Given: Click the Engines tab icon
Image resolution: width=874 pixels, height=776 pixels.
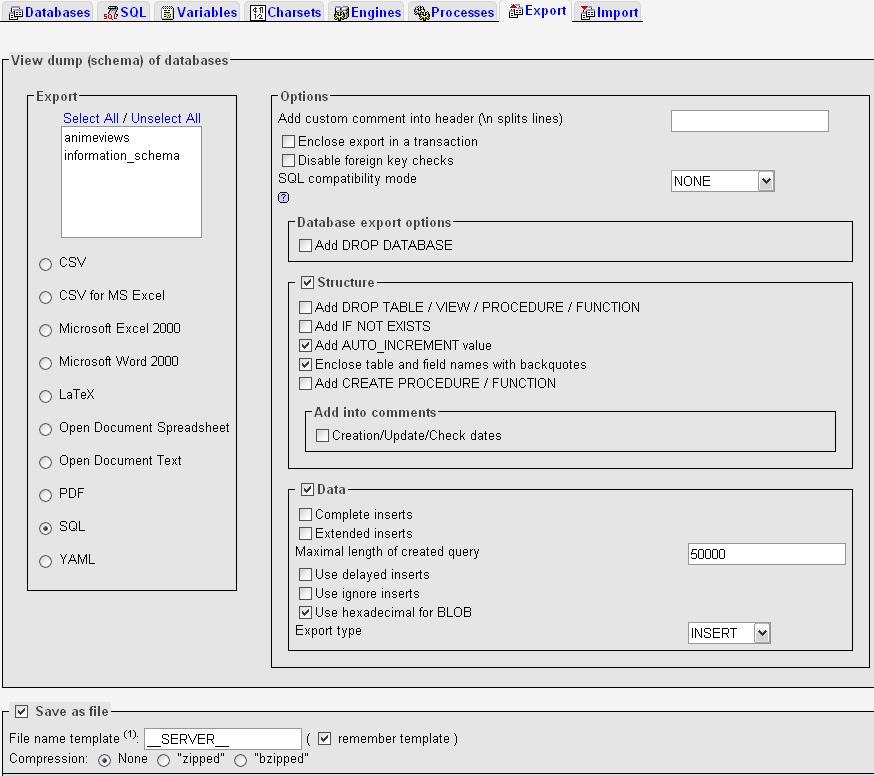Looking at the screenshot, I should click(341, 13).
